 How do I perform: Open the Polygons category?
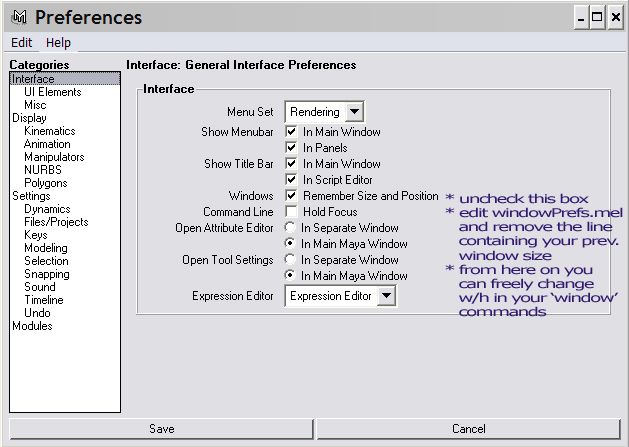[x=46, y=183]
